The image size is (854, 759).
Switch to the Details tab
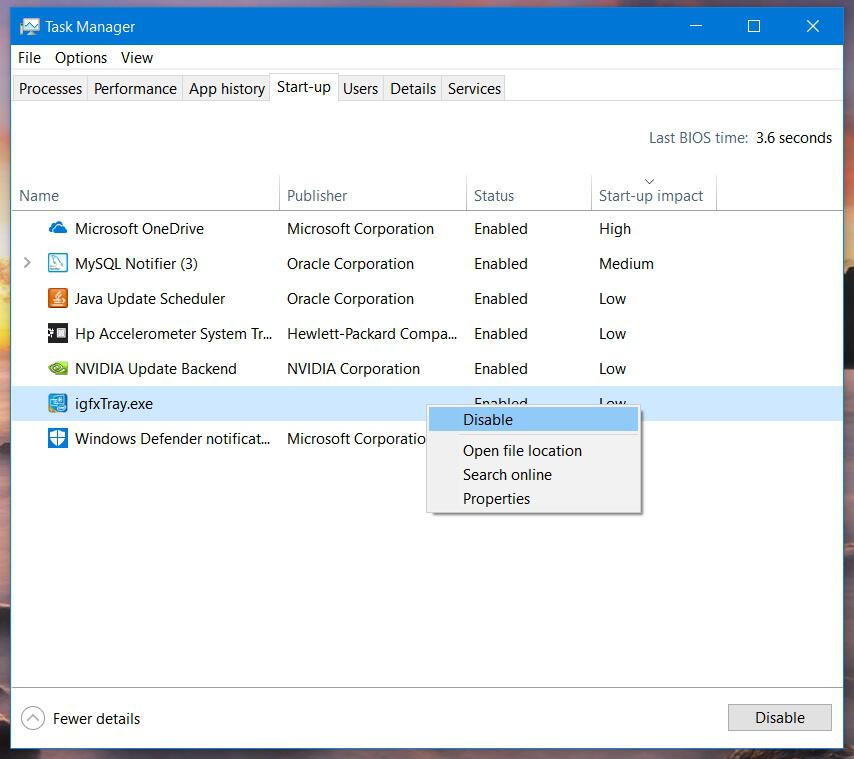tap(413, 89)
